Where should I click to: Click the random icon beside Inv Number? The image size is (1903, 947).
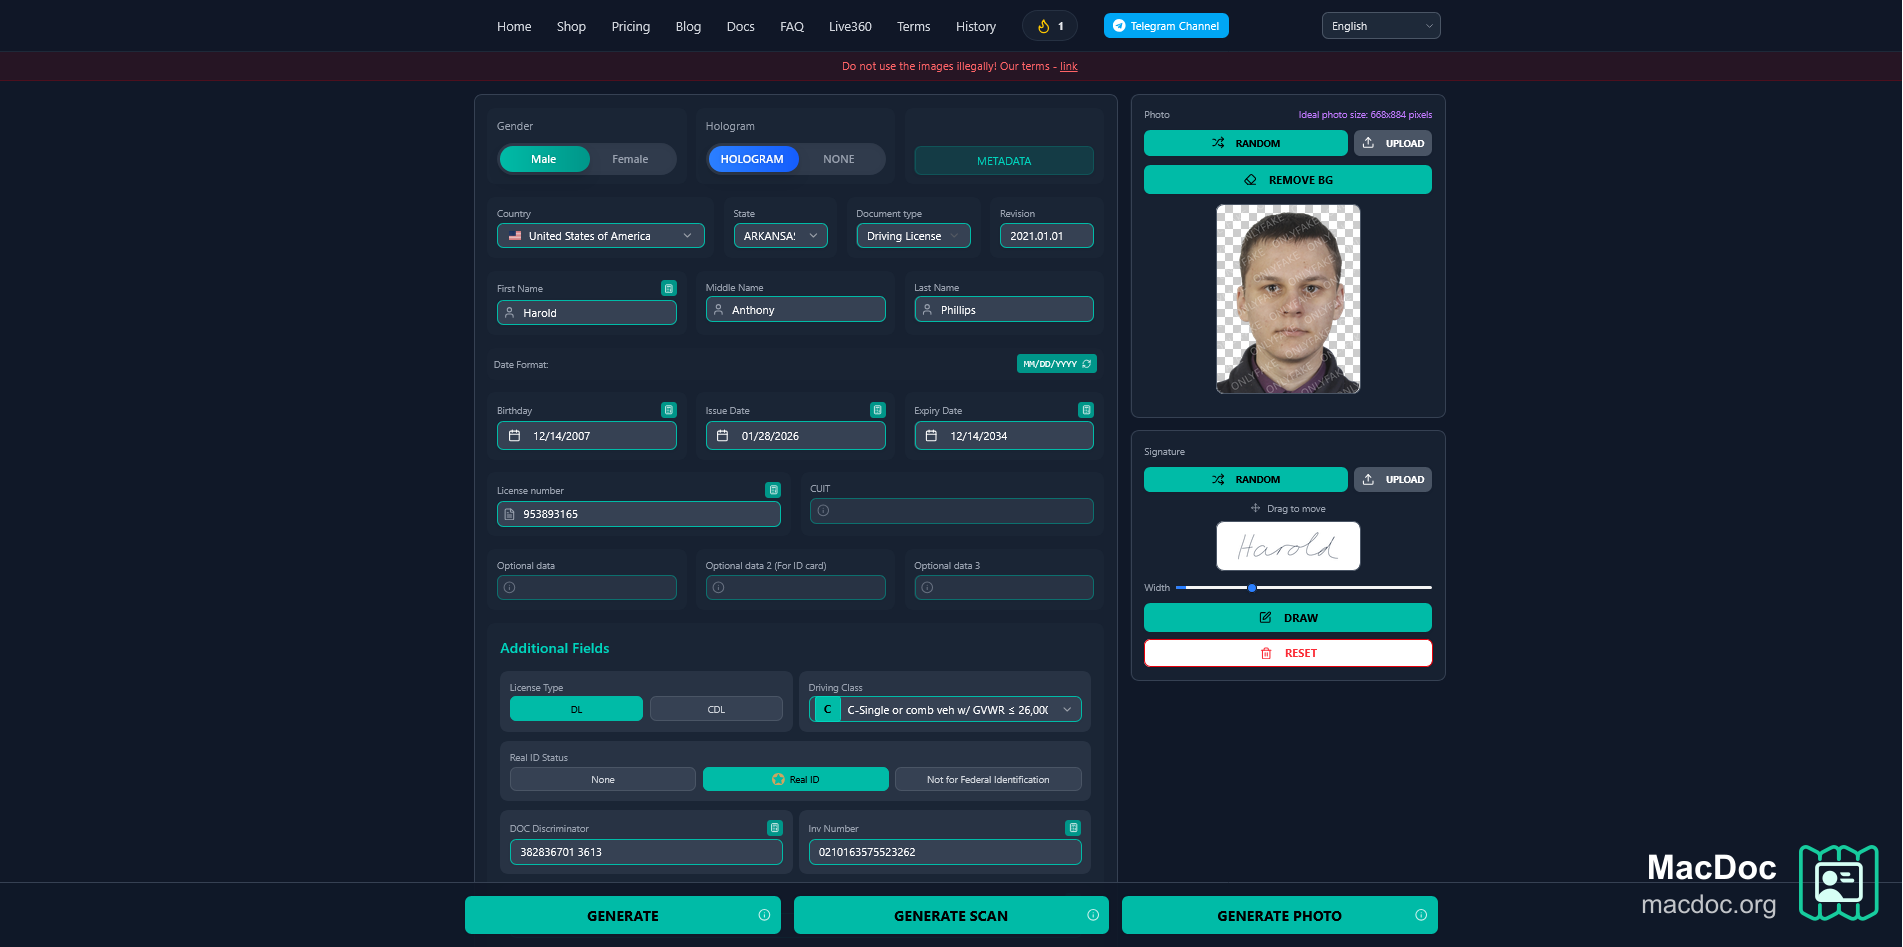[1073, 828]
